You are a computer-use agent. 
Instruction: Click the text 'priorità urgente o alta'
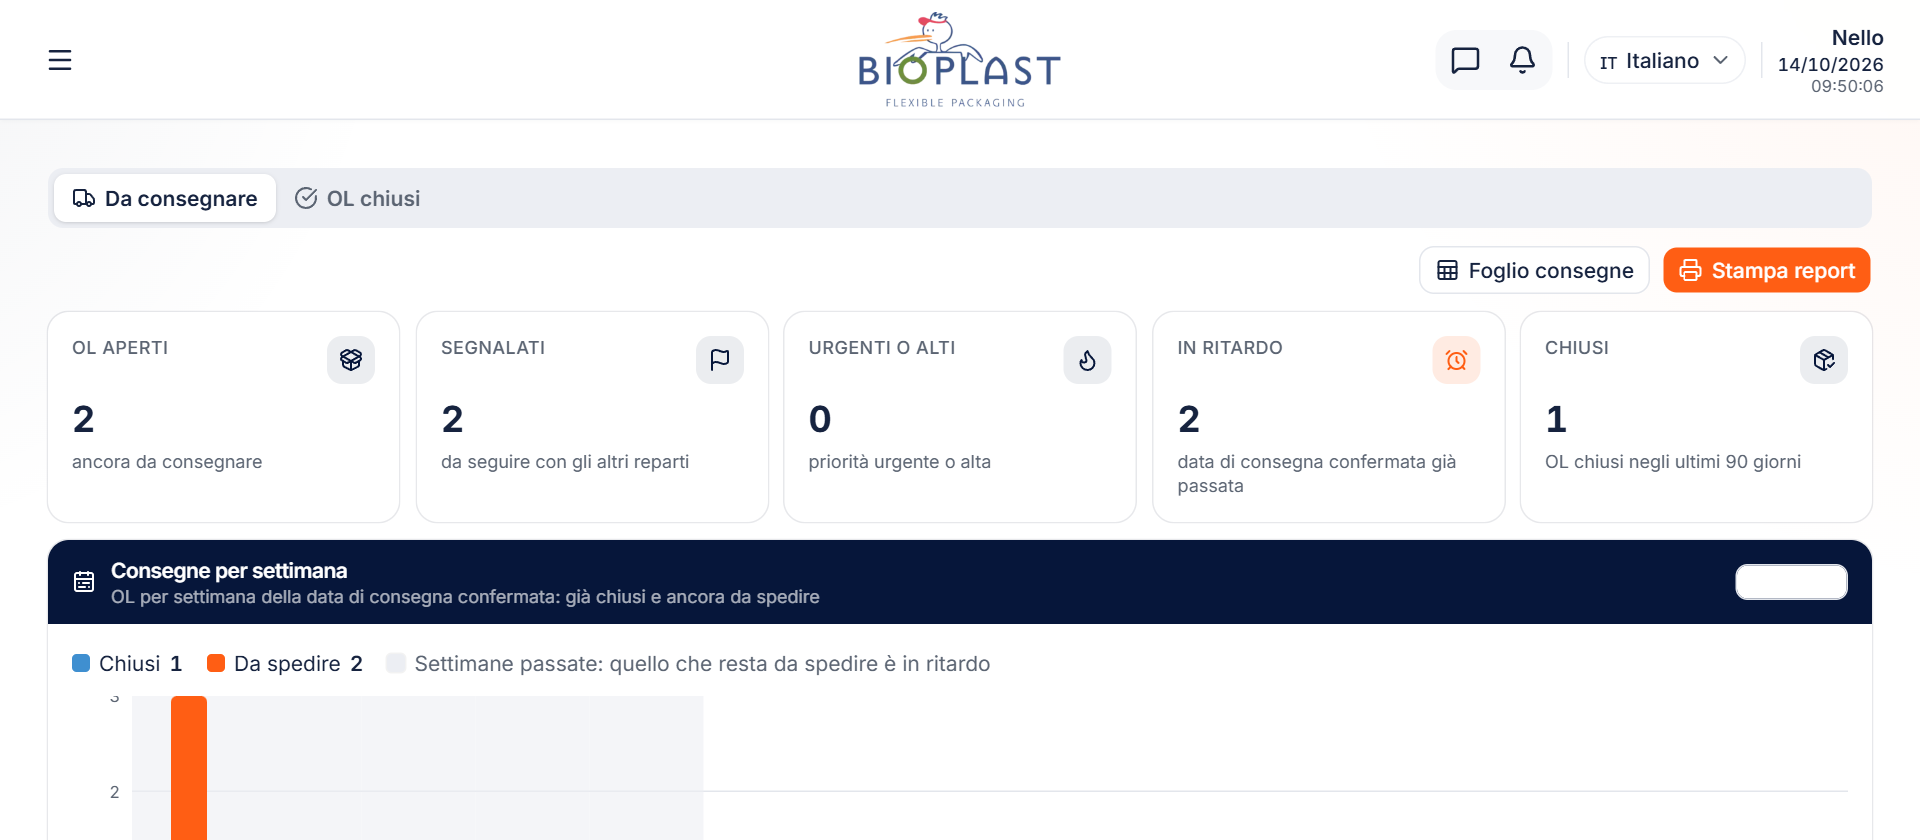pyautogui.click(x=900, y=462)
